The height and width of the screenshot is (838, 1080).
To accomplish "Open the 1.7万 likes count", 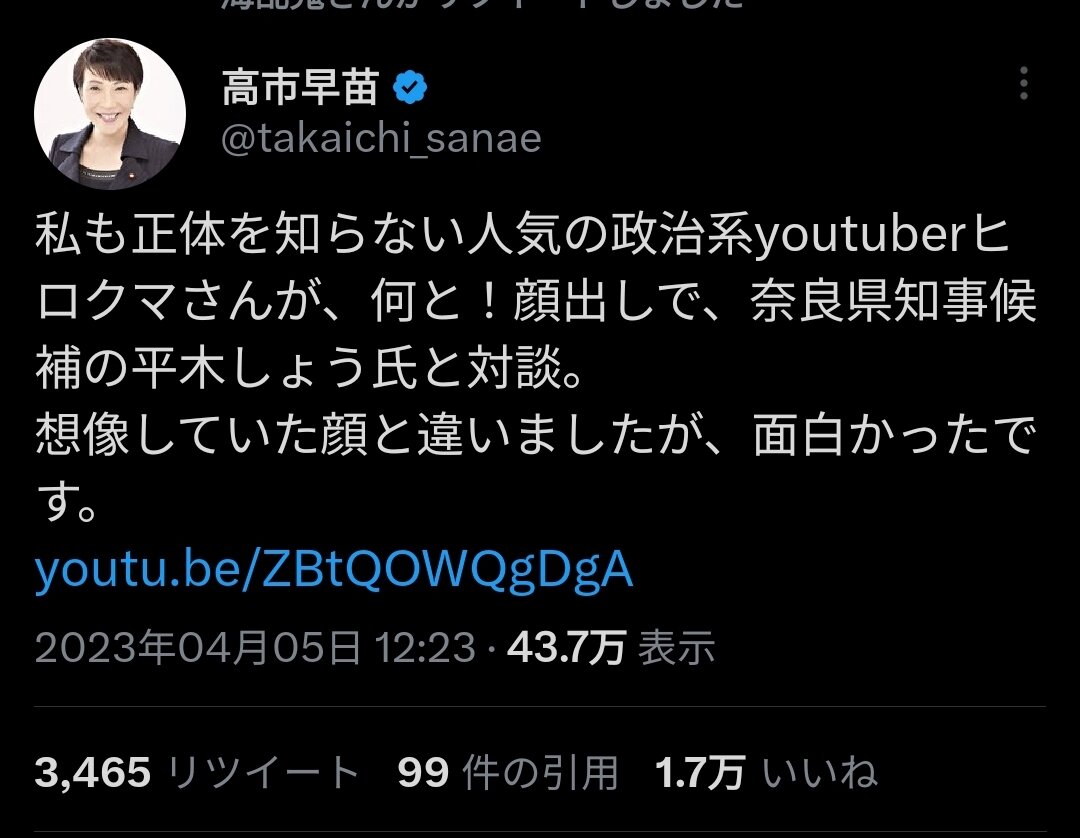I will click(x=700, y=772).
